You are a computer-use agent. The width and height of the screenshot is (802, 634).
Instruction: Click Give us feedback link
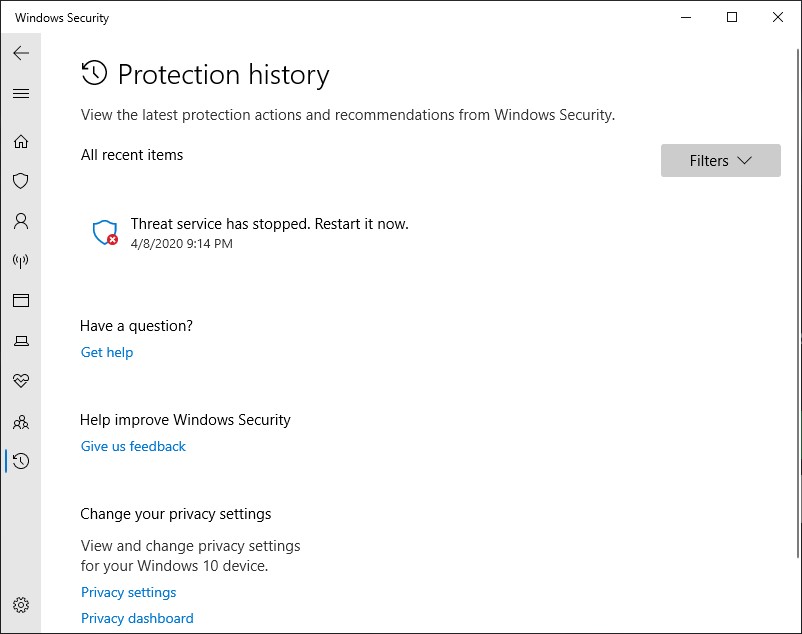point(133,446)
